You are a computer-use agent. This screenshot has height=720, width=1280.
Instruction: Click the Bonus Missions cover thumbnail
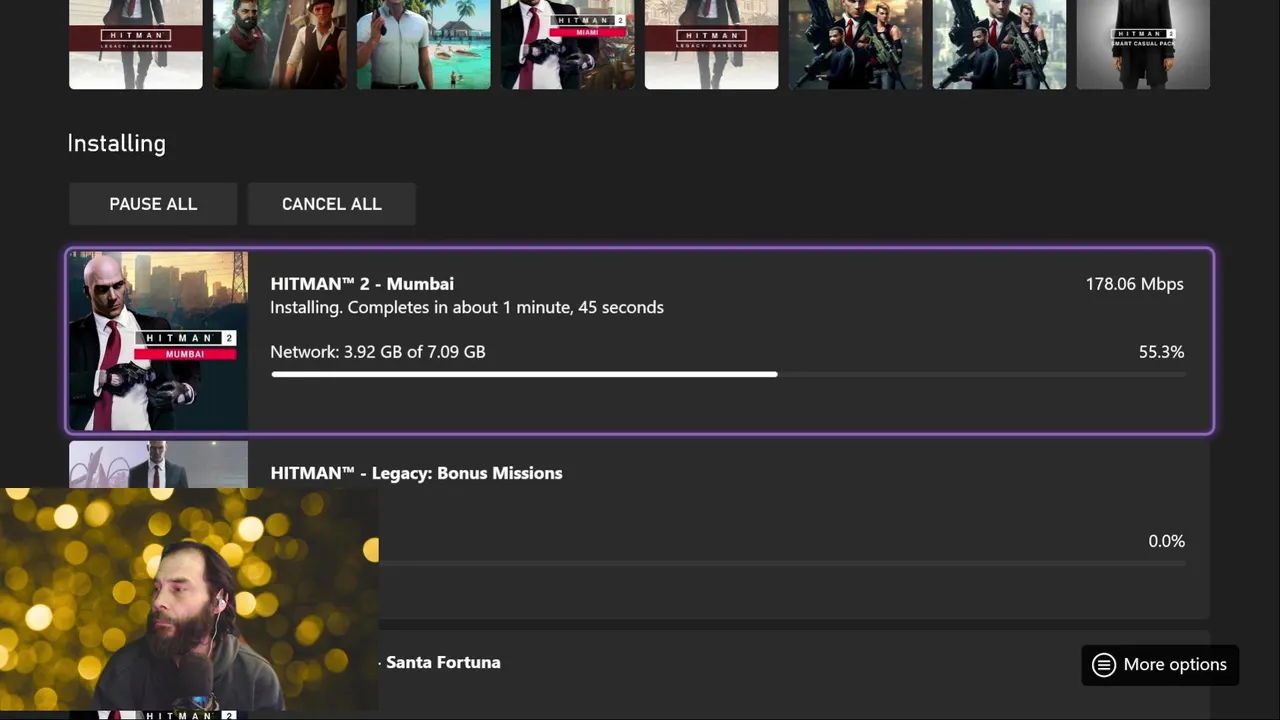[158, 464]
